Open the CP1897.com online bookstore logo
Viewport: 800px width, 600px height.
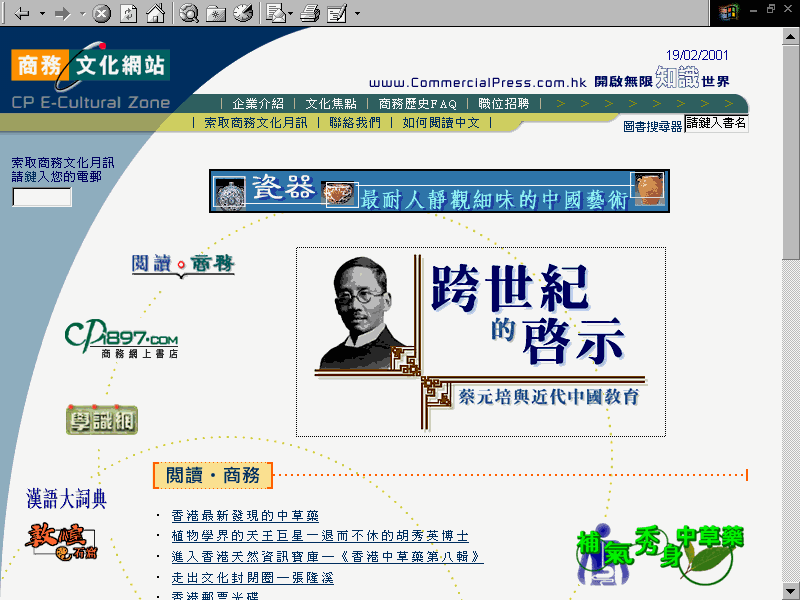click(x=121, y=338)
